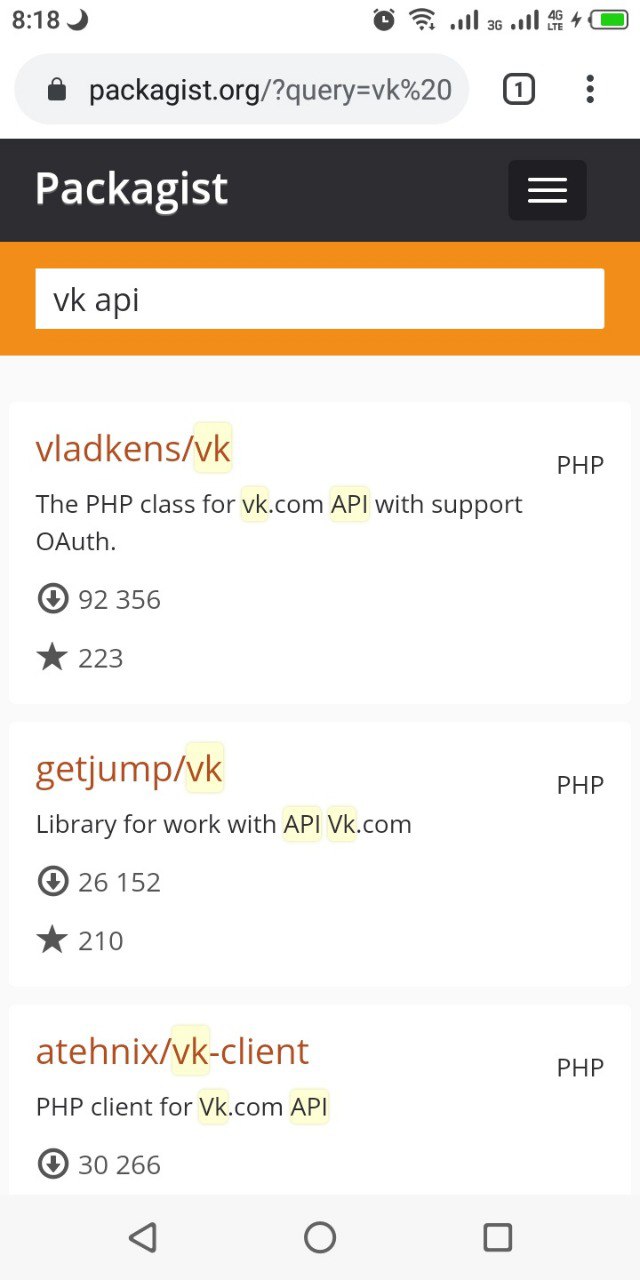The height and width of the screenshot is (1280, 640).
Task: Tap the lock icon in address bar
Action: tap(57, 91)
